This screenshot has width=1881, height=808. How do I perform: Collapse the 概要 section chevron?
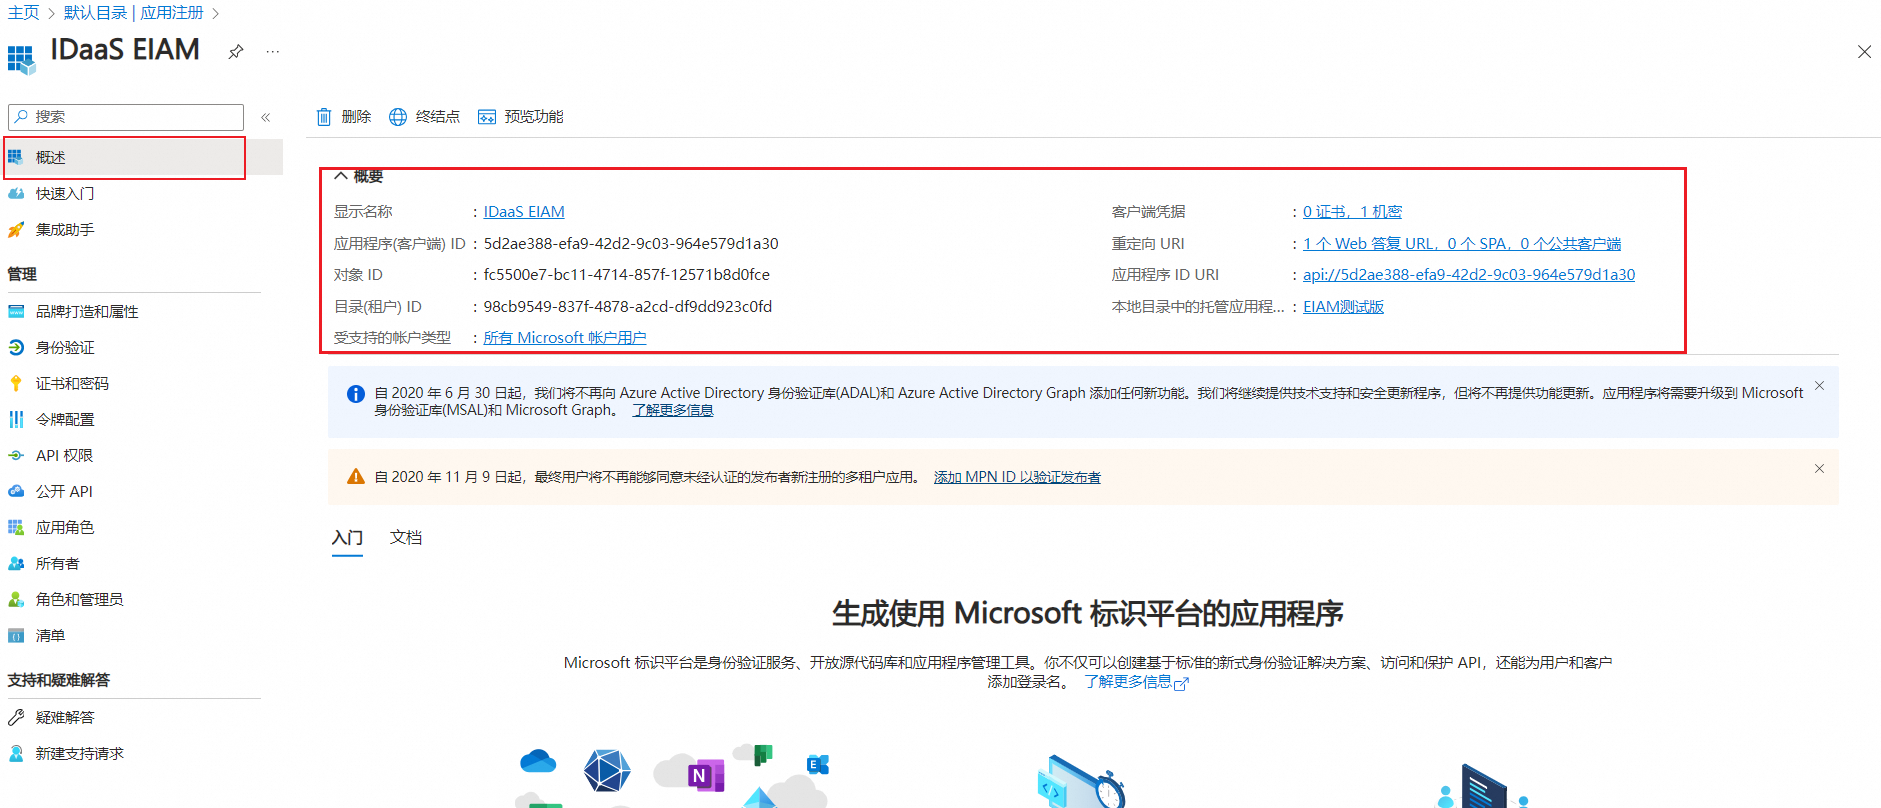(341, 176)
